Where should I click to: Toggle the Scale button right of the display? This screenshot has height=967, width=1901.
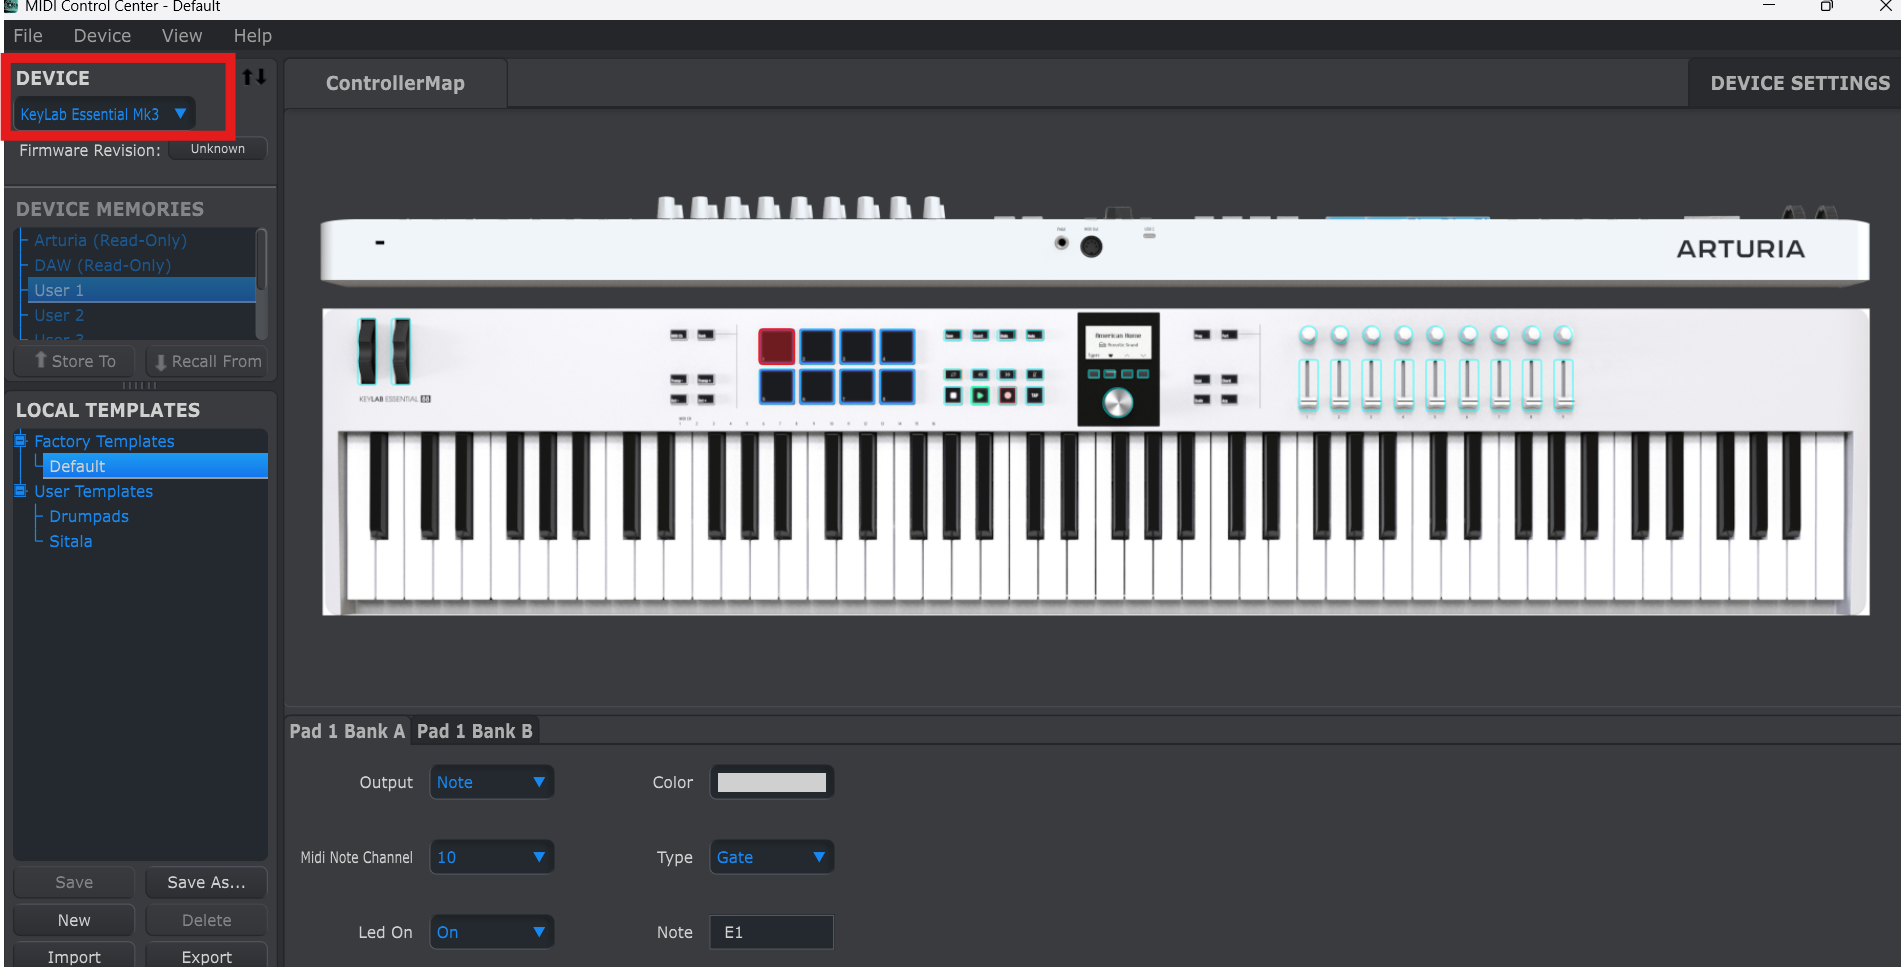tap(1202, 399)
